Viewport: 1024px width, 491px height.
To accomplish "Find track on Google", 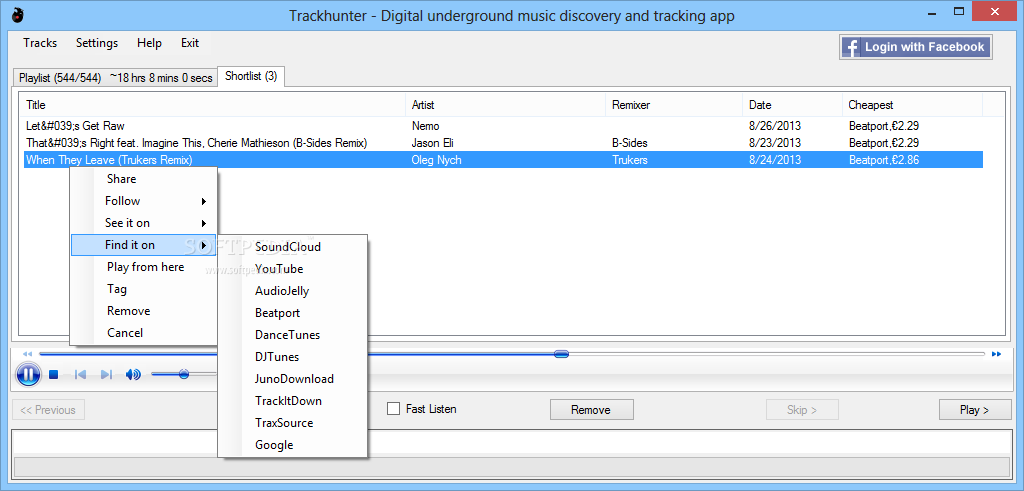I will (293, 445).
